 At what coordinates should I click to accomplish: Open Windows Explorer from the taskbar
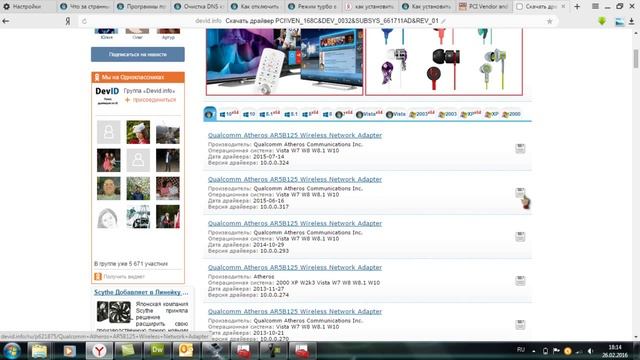click(39, 351)
